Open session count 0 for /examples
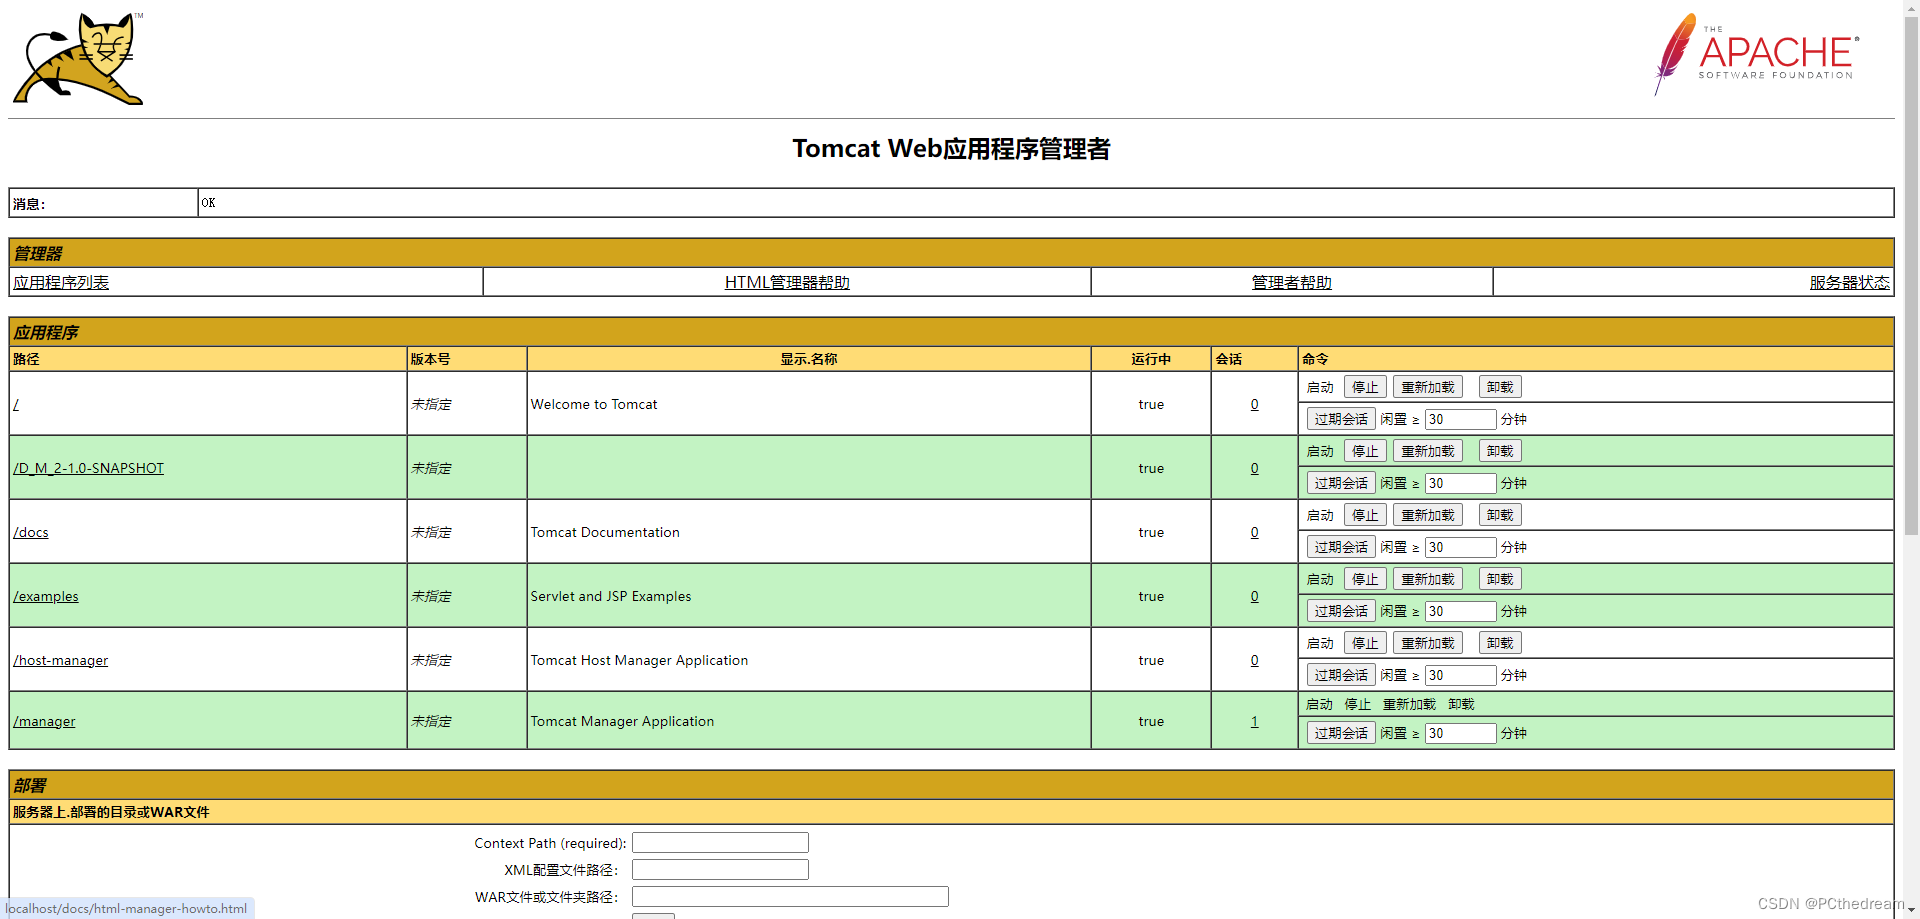This screenshot has height=919, width=1920. click(1254, 596)
